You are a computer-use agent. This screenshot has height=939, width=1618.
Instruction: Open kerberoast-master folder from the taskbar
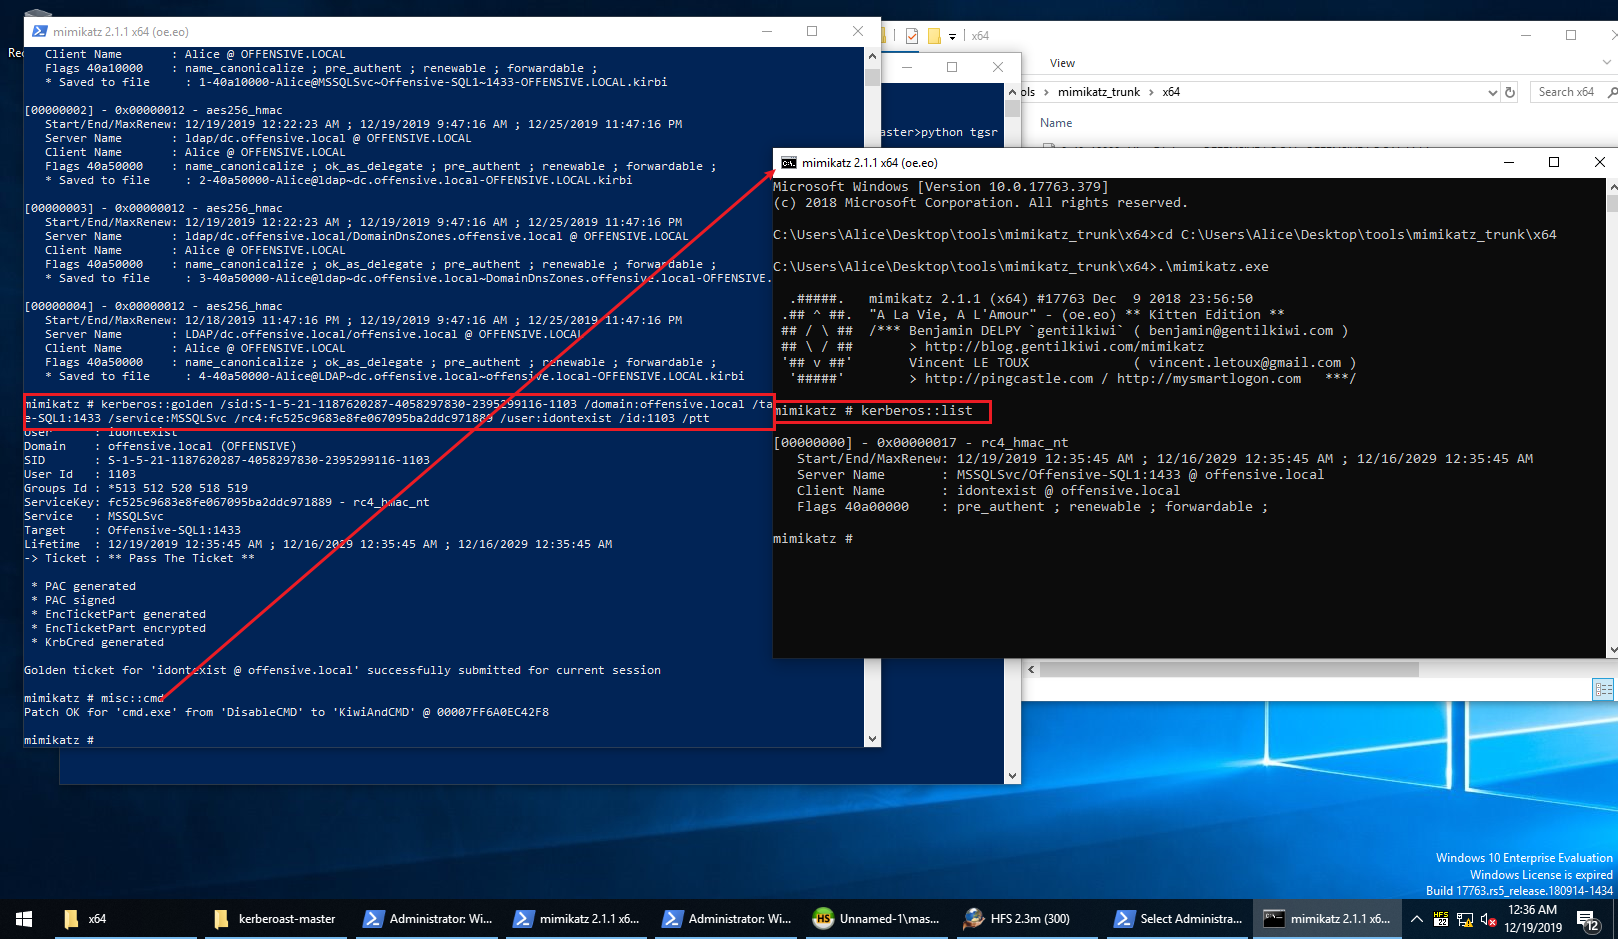tap(275, 918)
